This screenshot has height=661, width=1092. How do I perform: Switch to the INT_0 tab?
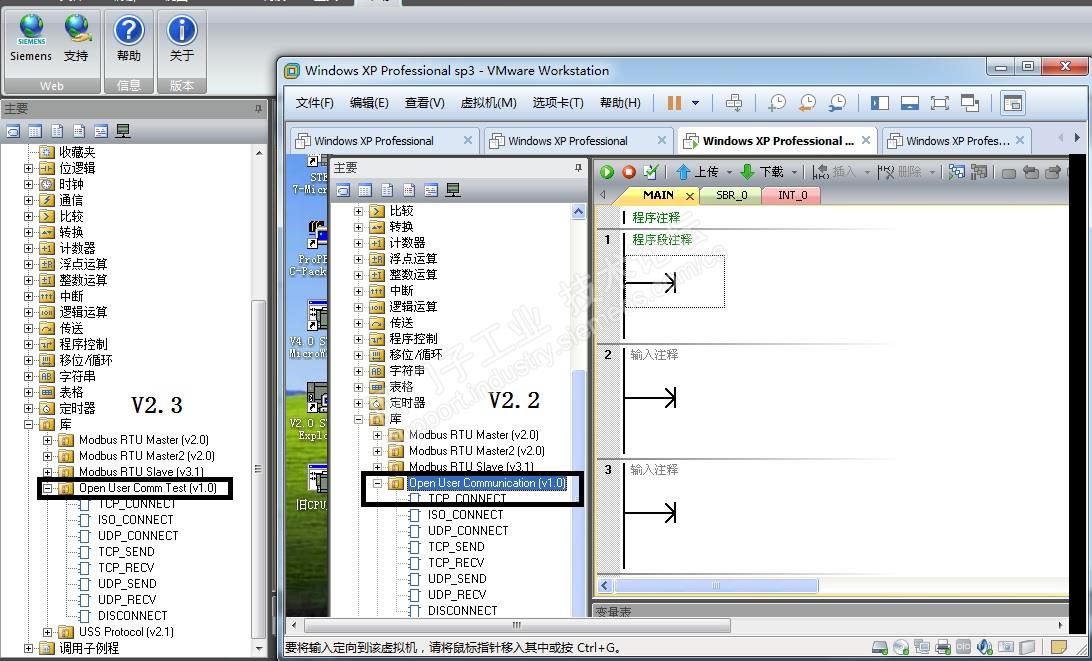[x=793, y=195]
